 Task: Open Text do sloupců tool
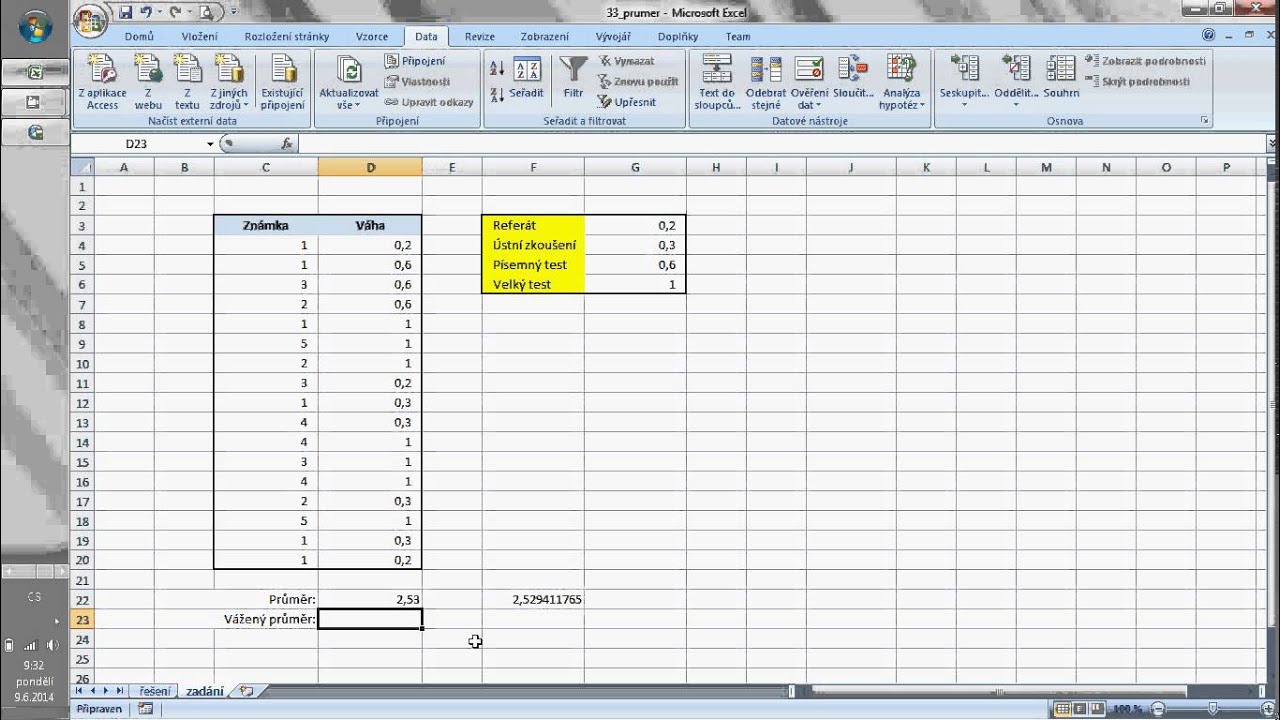click(717, 83)
